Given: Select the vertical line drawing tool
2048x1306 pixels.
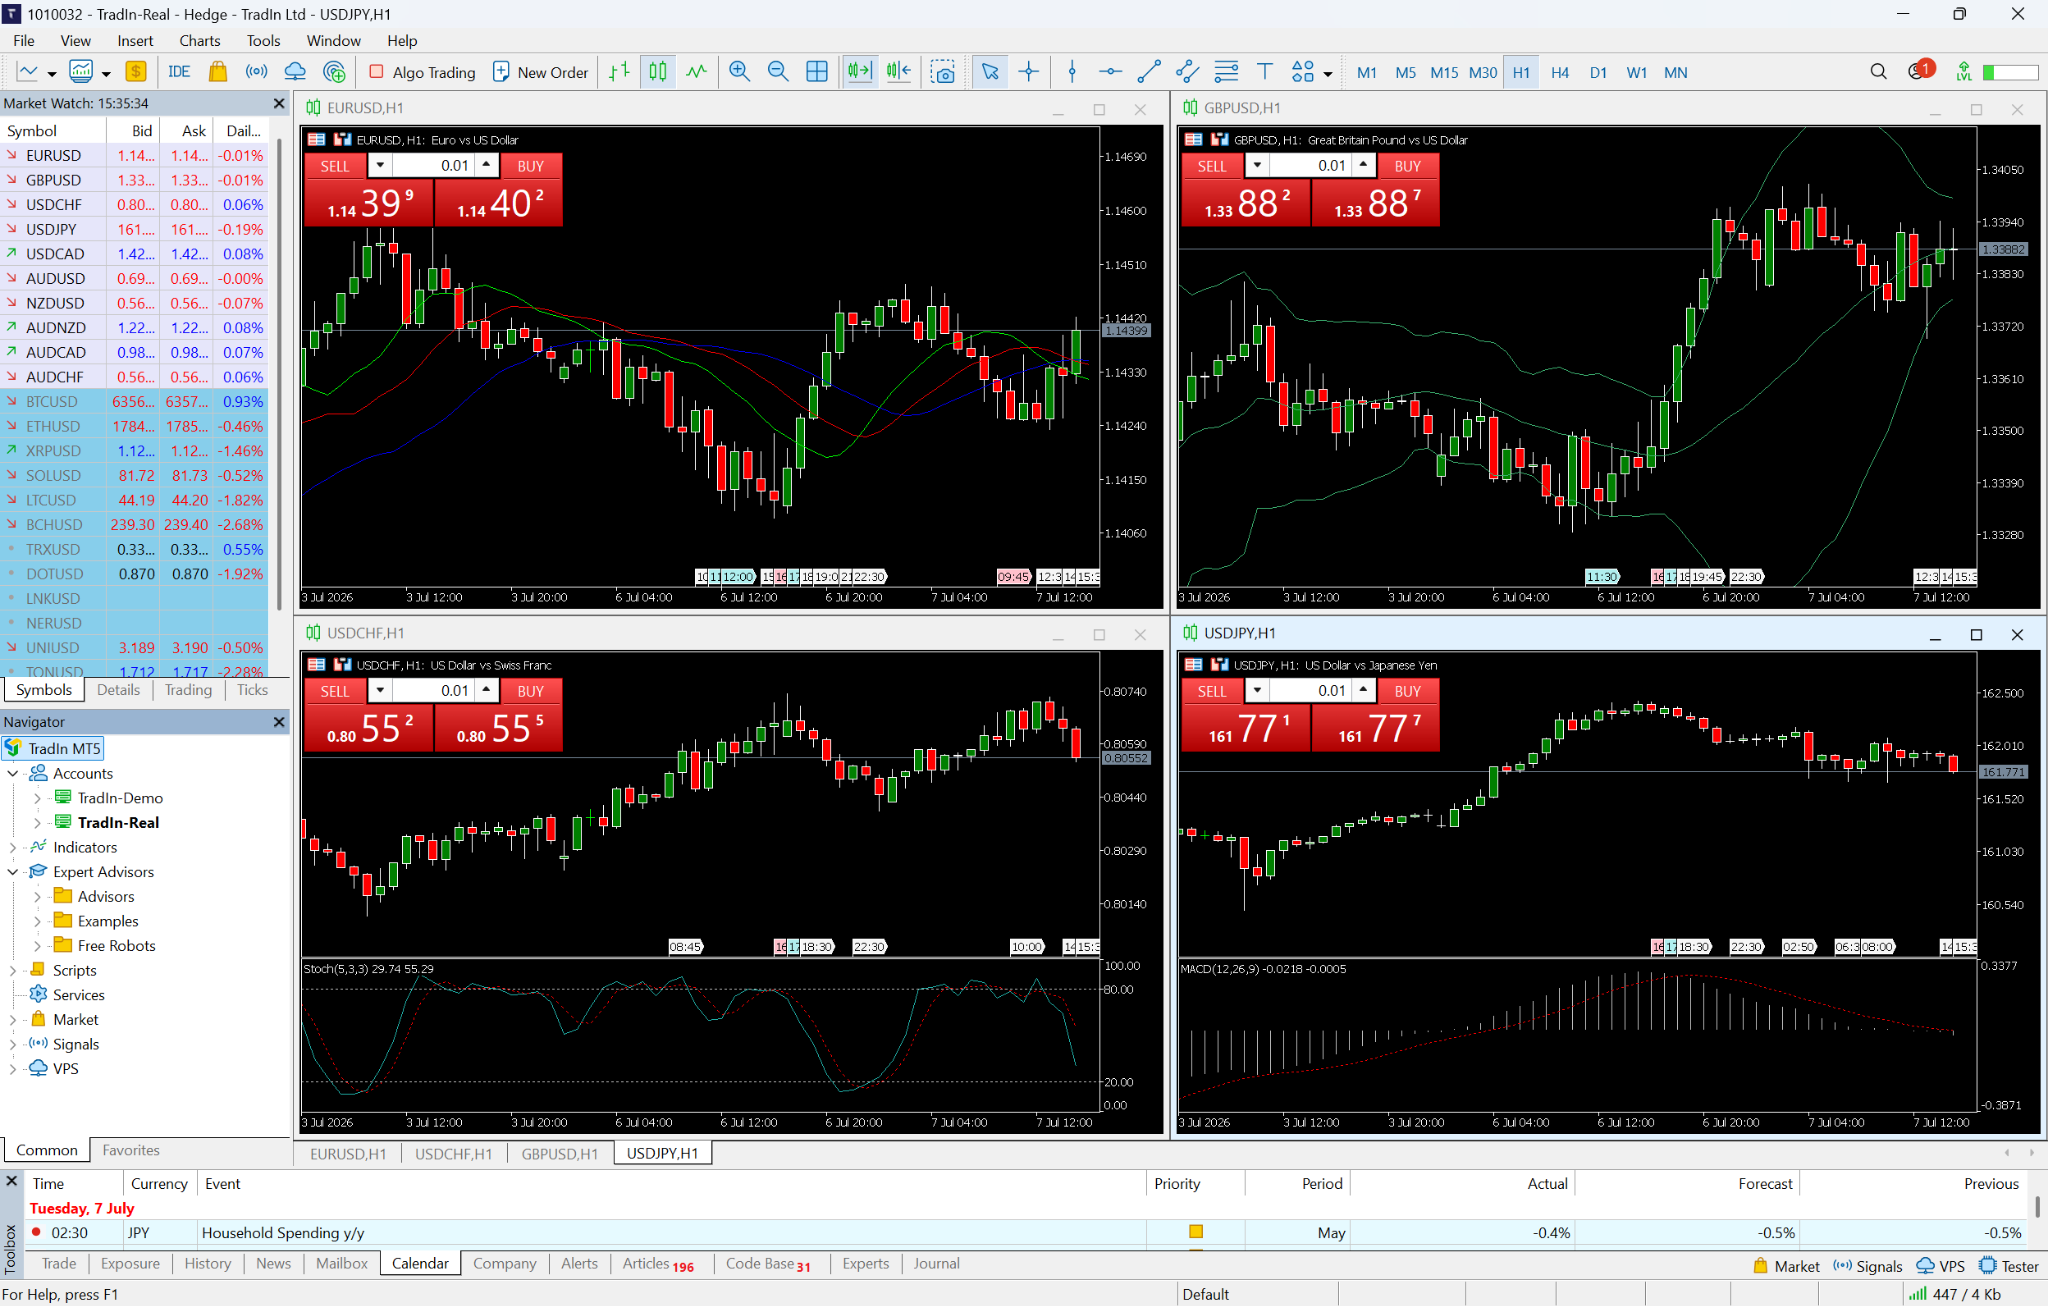Looking at the screenshot, I should tap(1072, 72).
